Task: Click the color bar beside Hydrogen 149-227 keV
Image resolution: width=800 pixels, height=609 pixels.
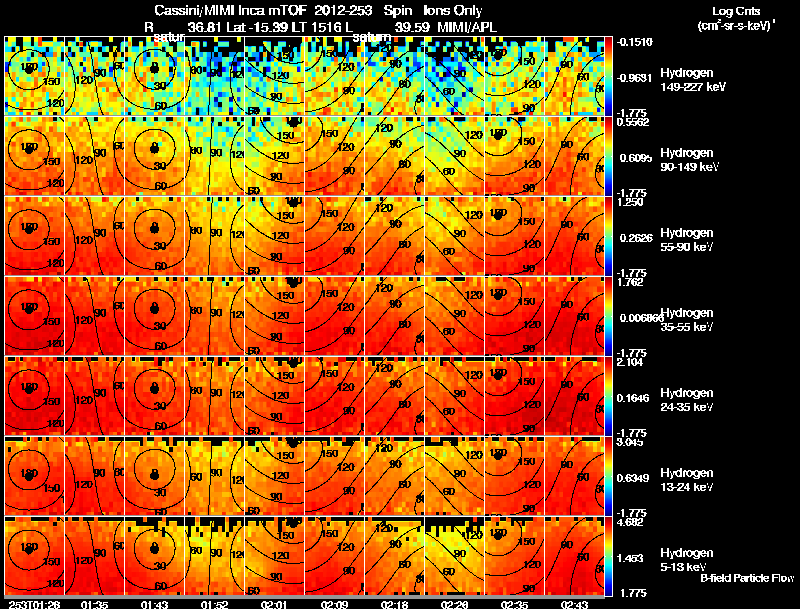Action: point(609,76)
